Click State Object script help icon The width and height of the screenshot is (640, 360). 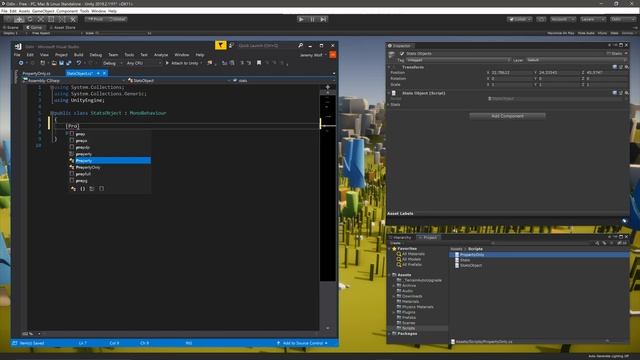(615, 93)
